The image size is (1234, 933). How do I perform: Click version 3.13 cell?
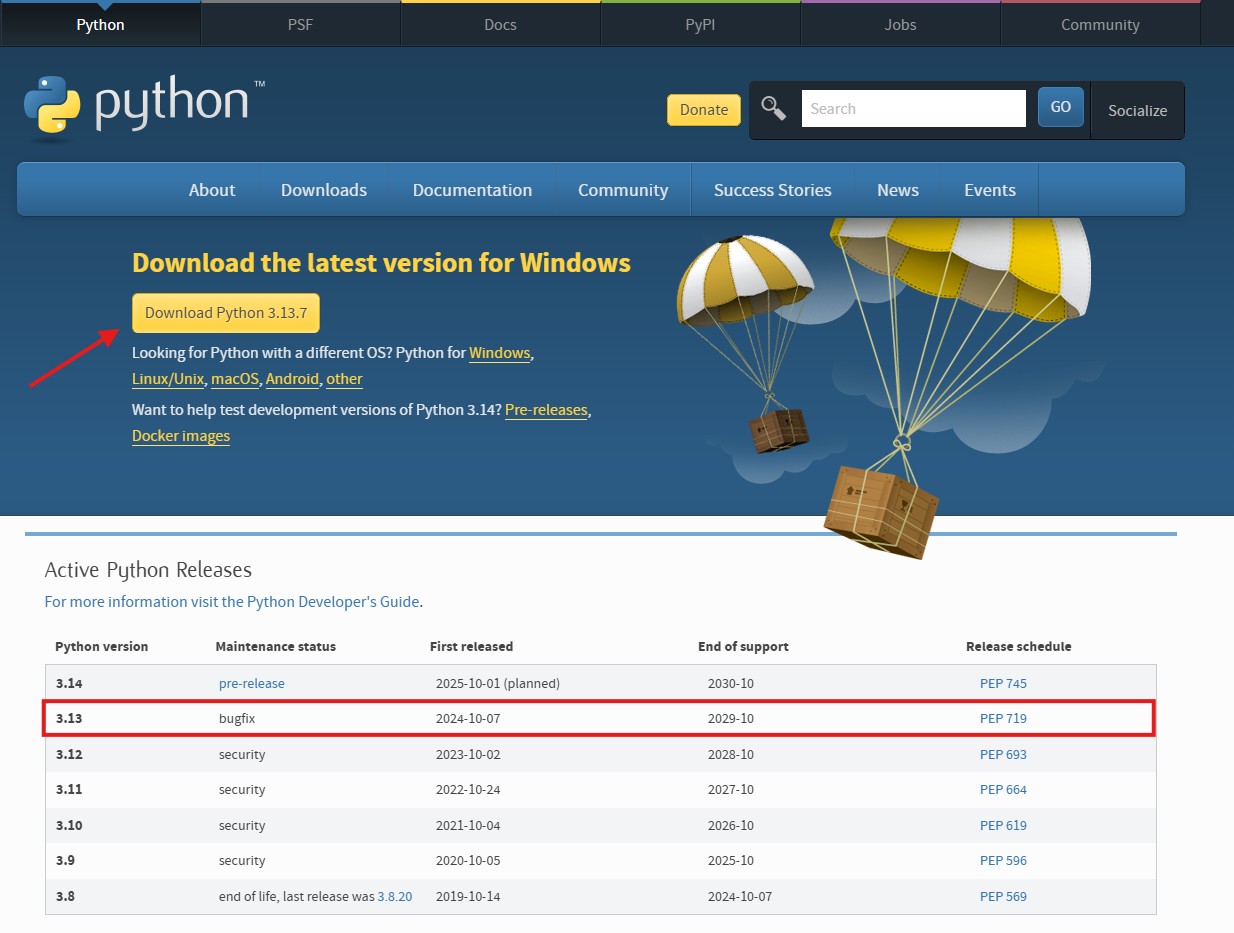click(69, 718)
